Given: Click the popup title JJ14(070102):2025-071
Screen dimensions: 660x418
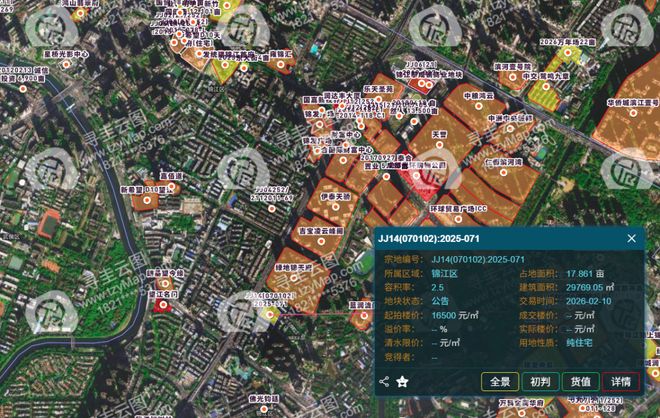Looking at the screenshot, I should 428,239.
